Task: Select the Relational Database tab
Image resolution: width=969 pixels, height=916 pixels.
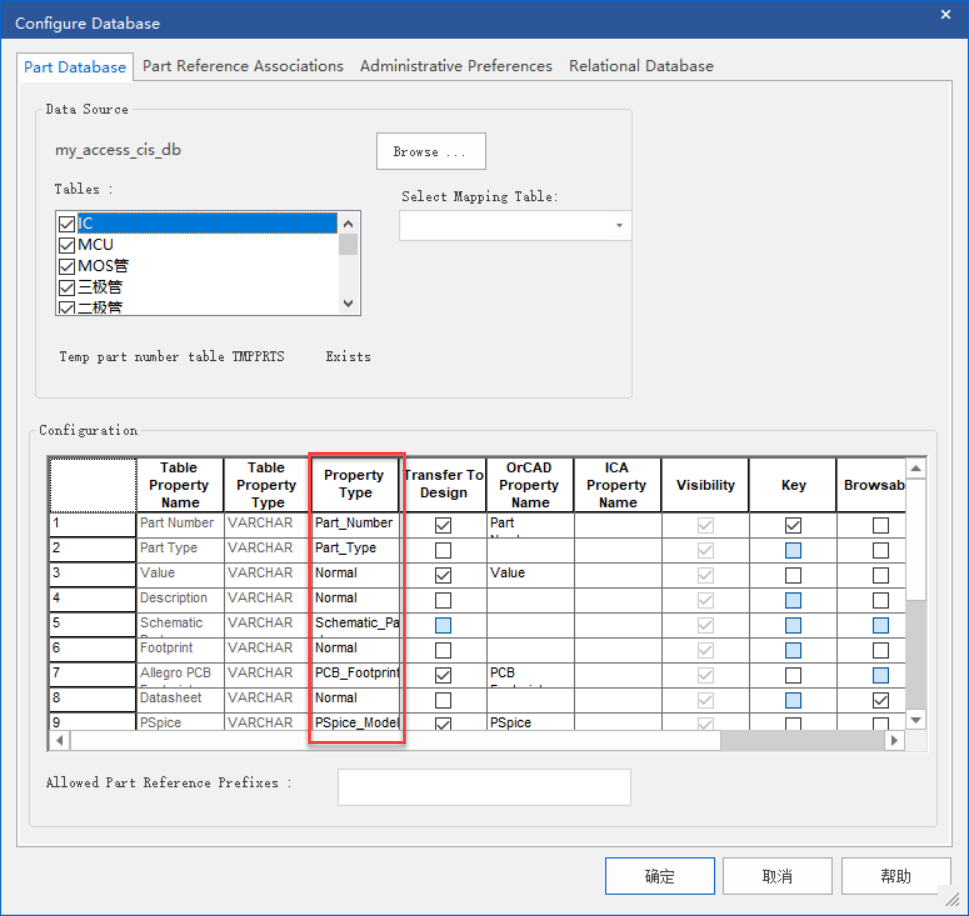Action: click(641, 66)
